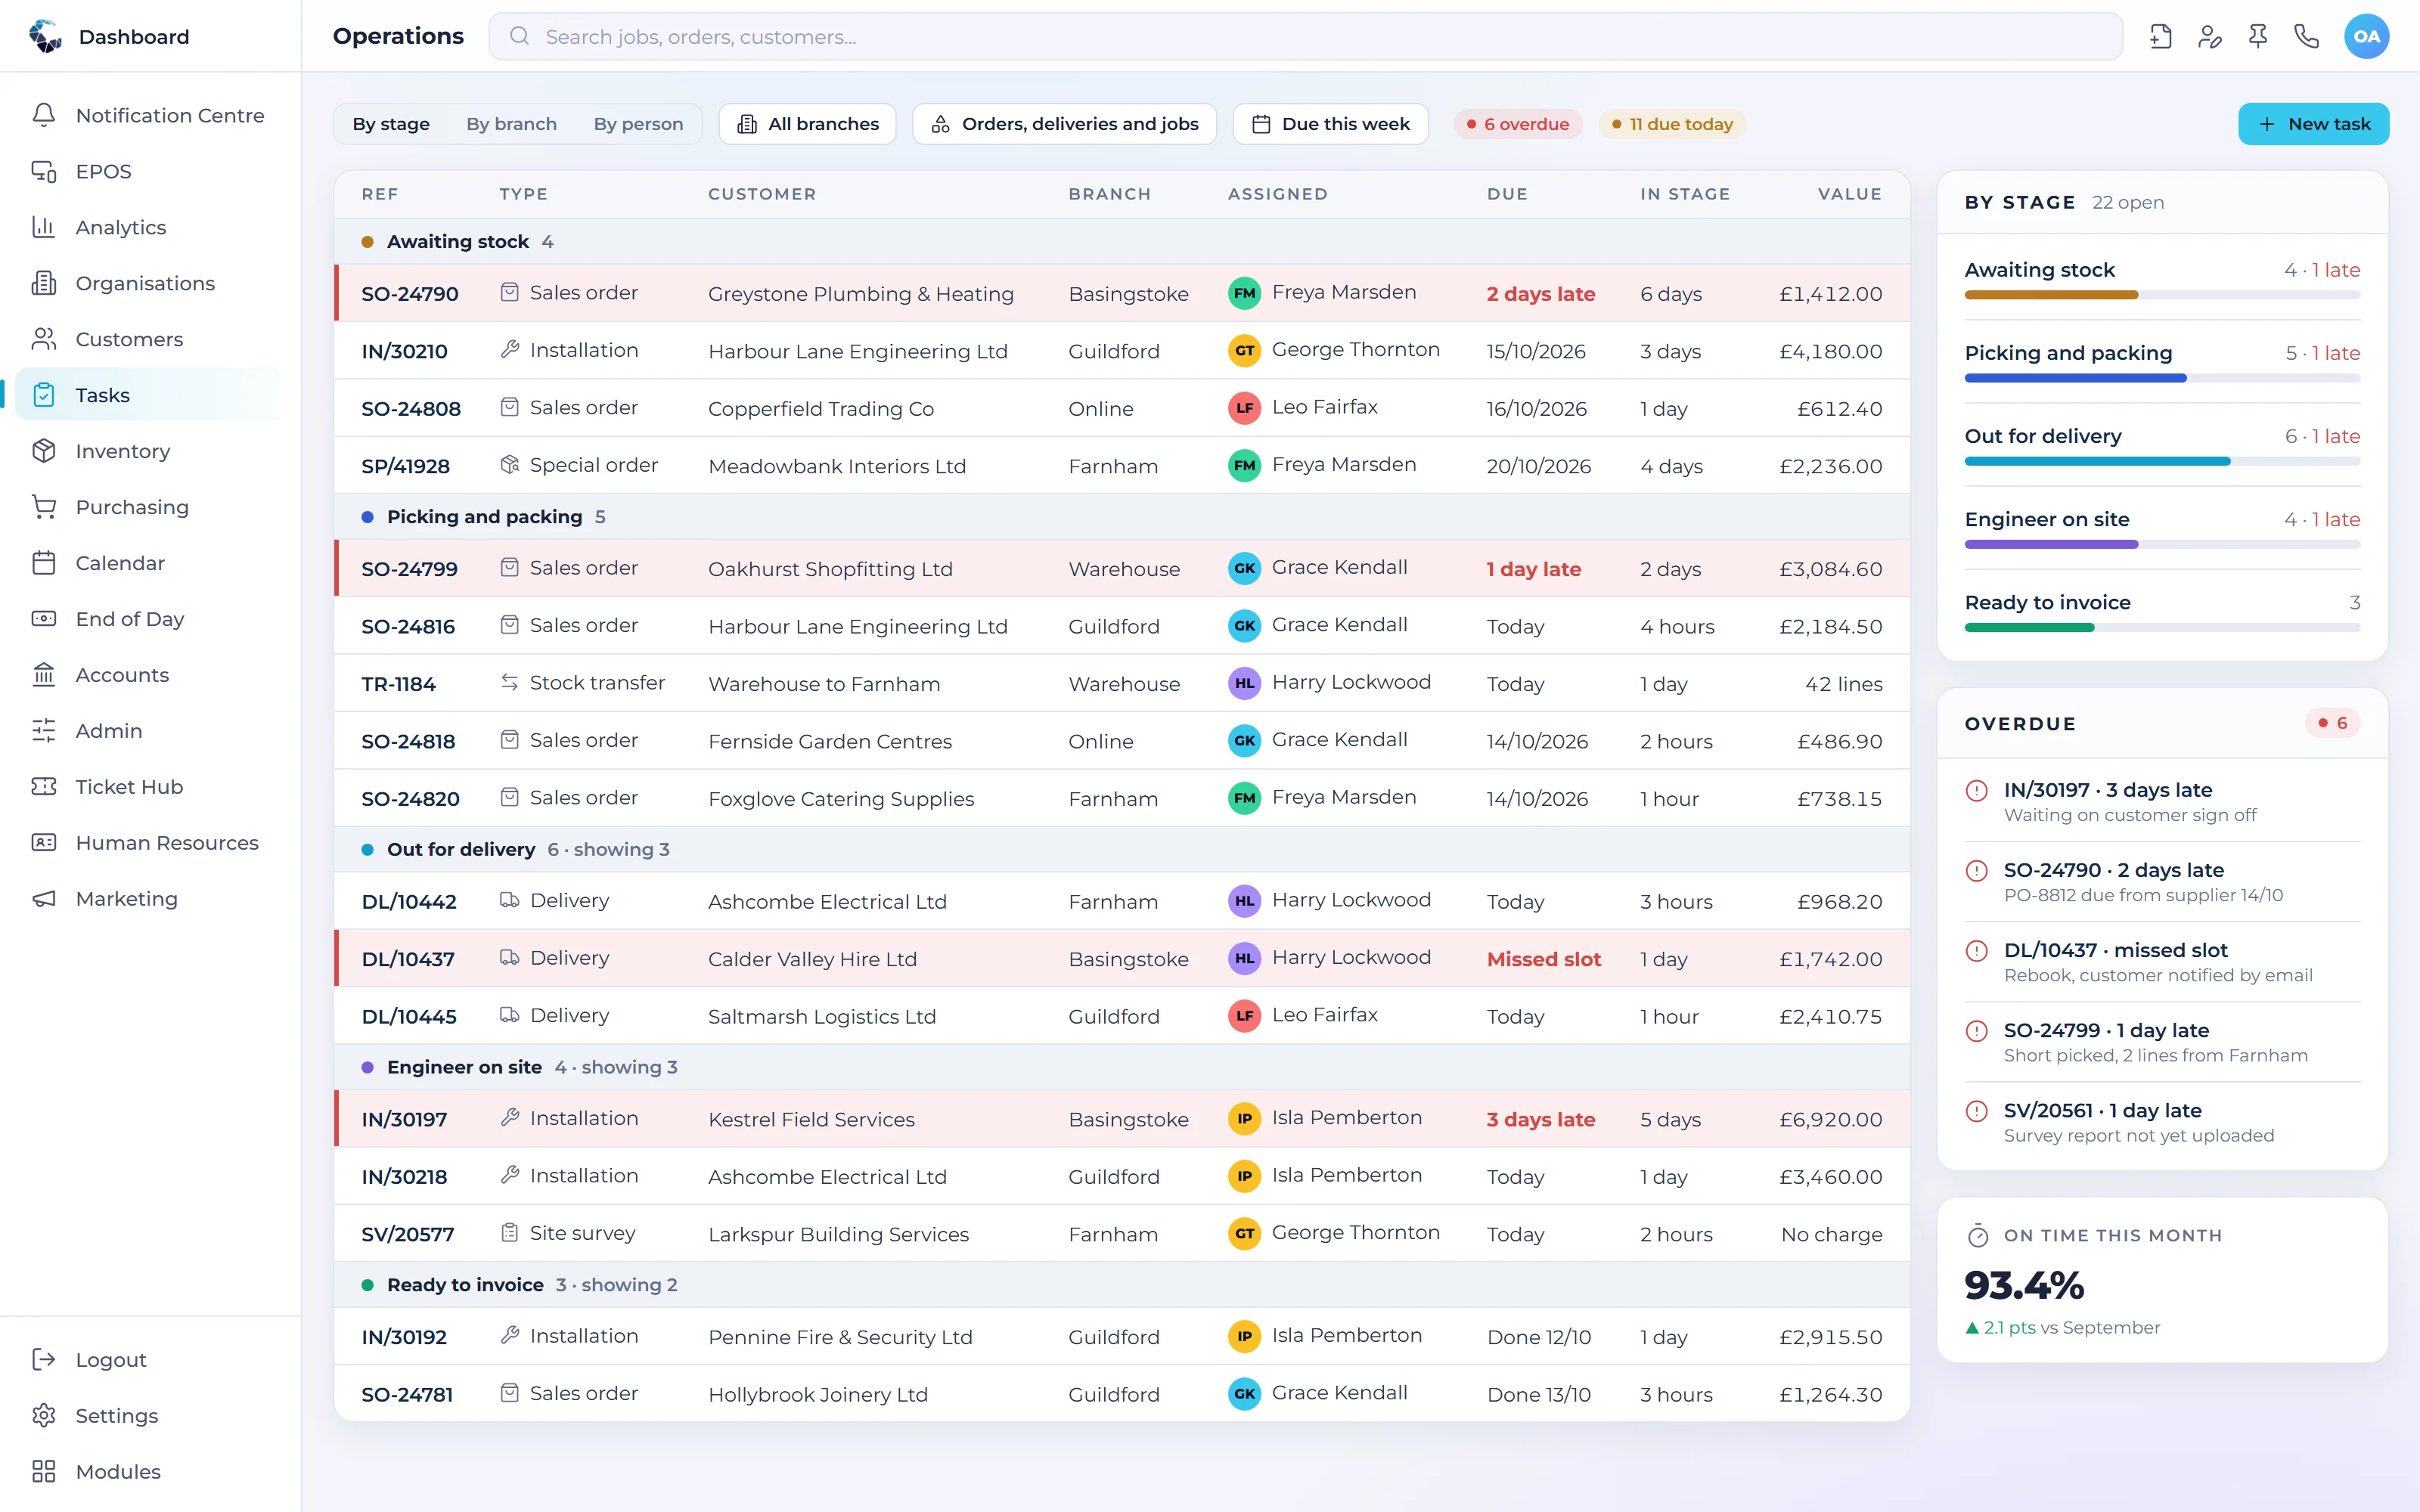Expand the Out for delivery group header
Viewport: 2420px width, 1512px height.
tap(1122, 849)
